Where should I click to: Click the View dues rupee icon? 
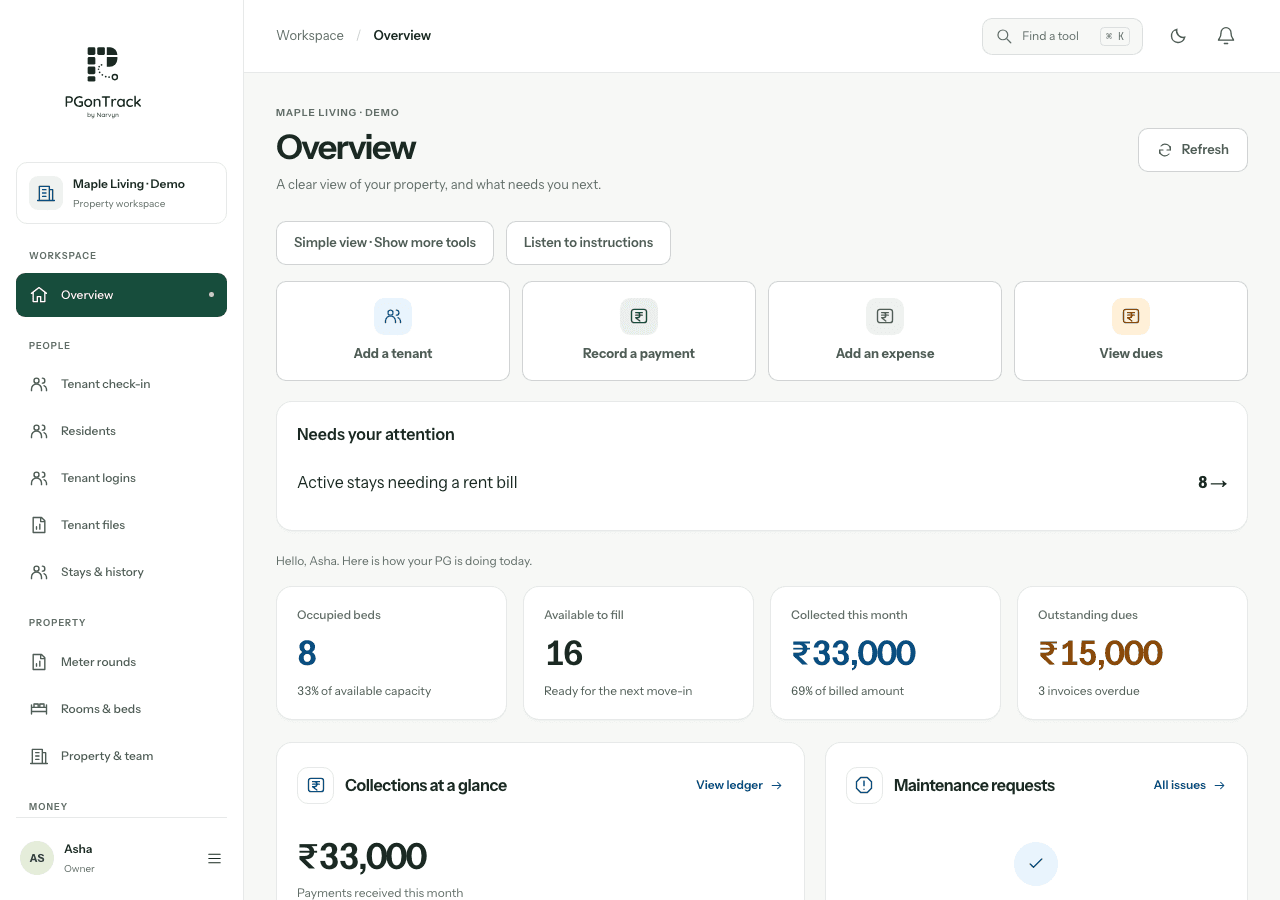1131,316
